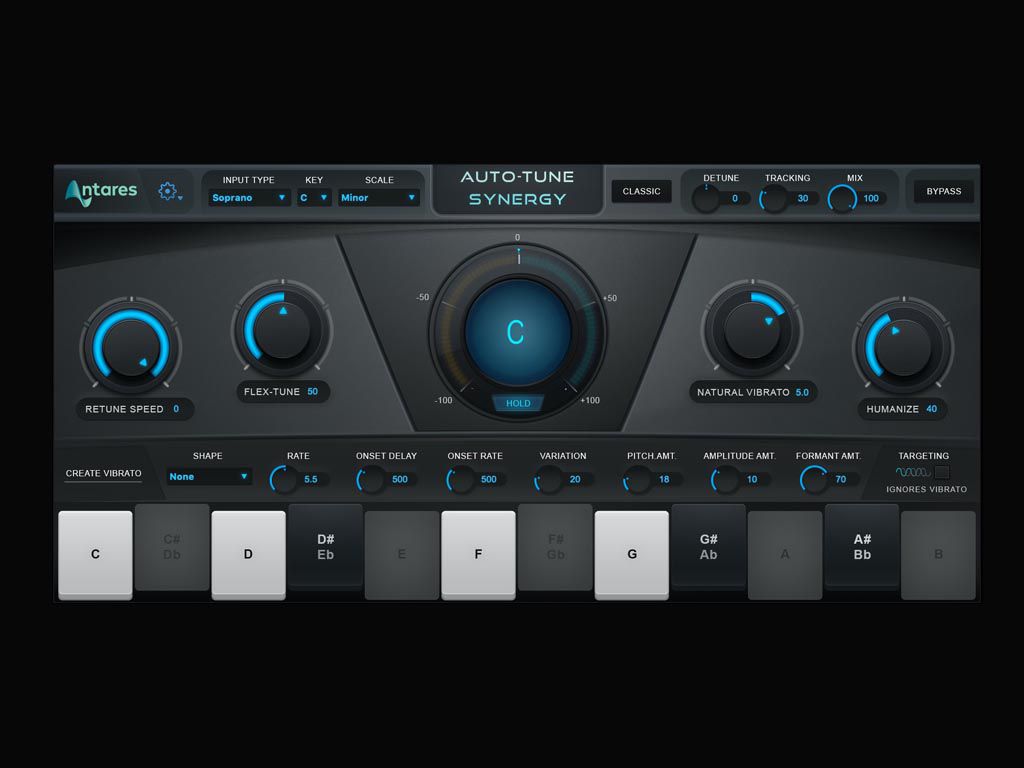
Task: Open the Scale dropdown showing Minor
Action: click(378, 197)
